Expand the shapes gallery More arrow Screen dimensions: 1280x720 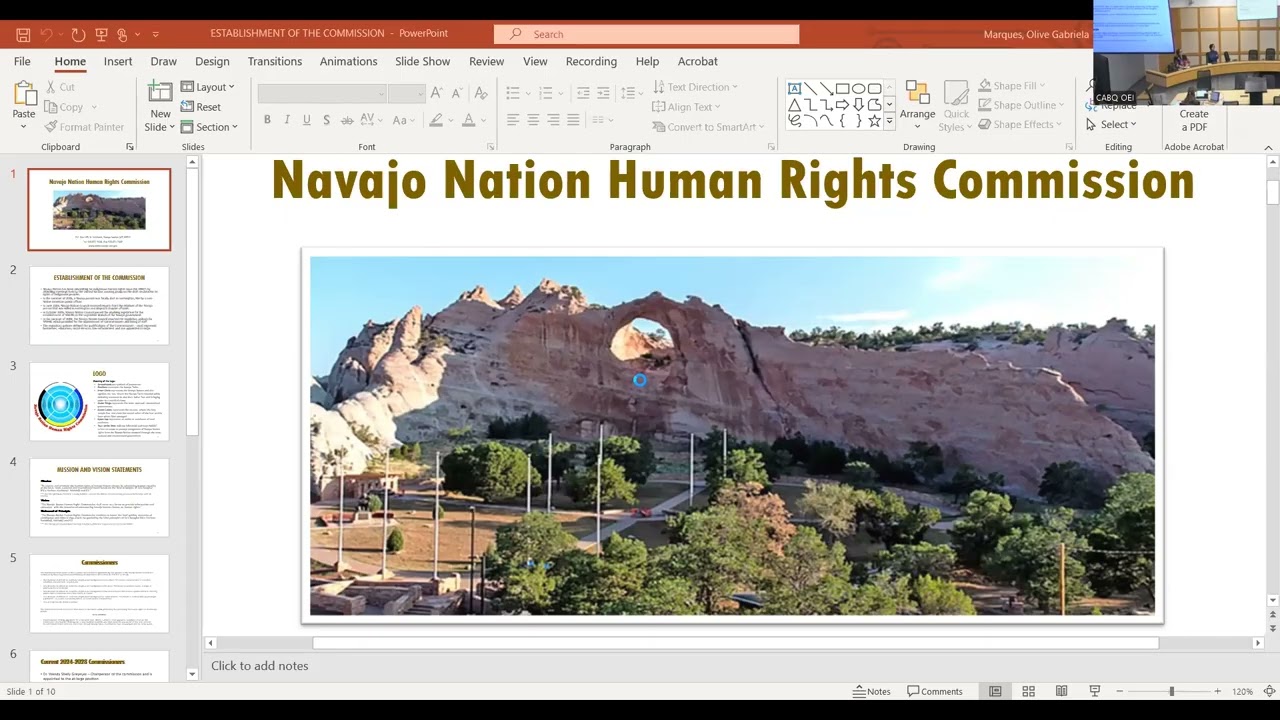[889, 121]
